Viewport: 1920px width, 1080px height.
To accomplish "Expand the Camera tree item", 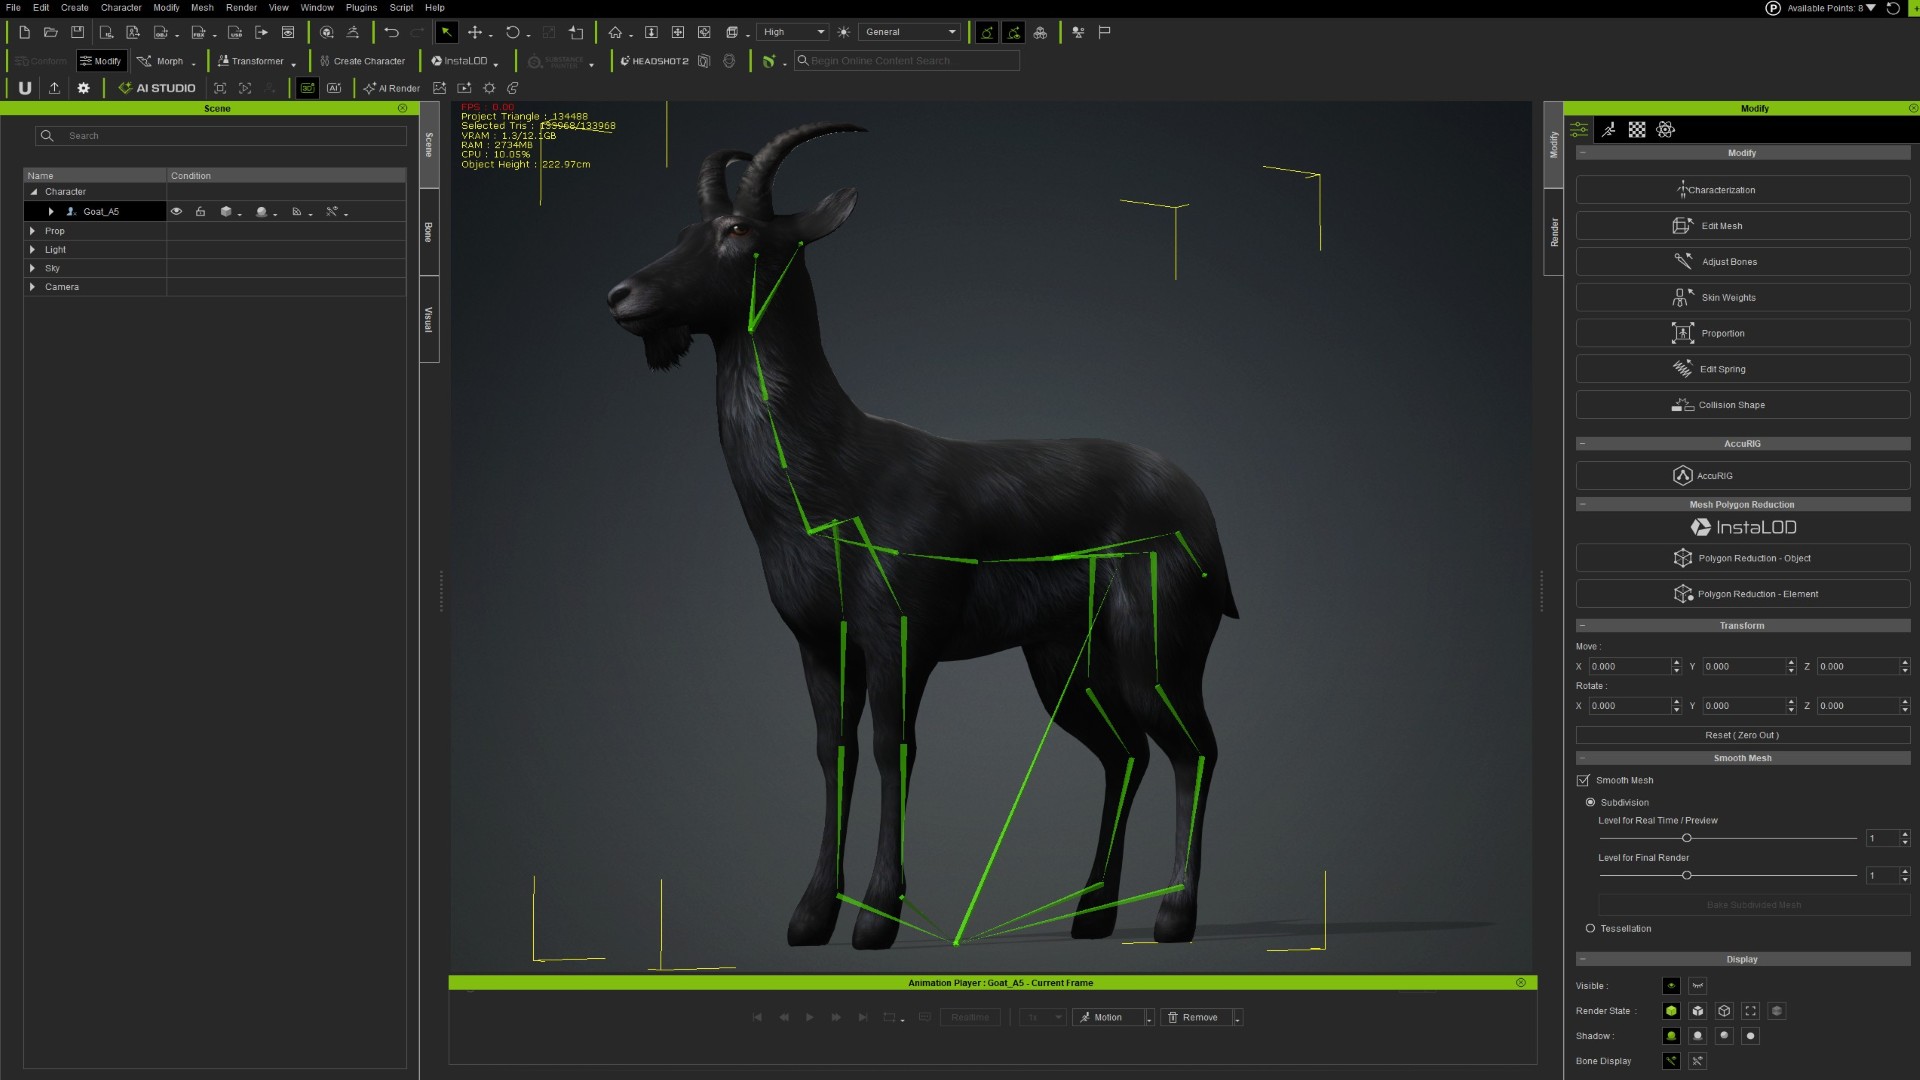I will [33, 287].
